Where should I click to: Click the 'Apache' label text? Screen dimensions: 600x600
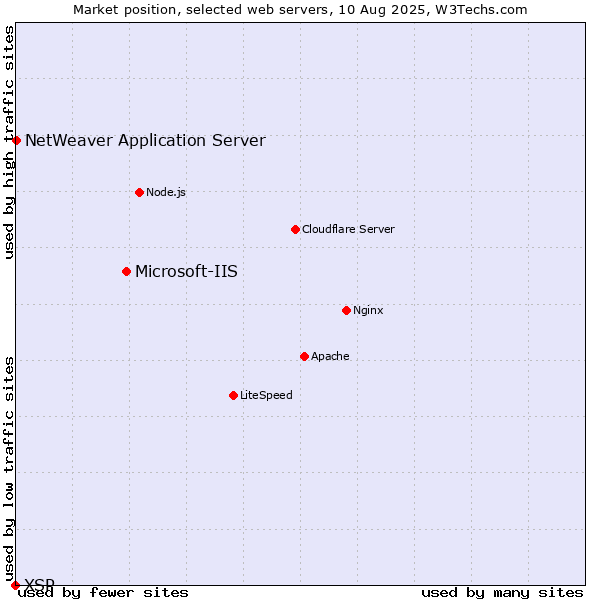pos(330,356)
